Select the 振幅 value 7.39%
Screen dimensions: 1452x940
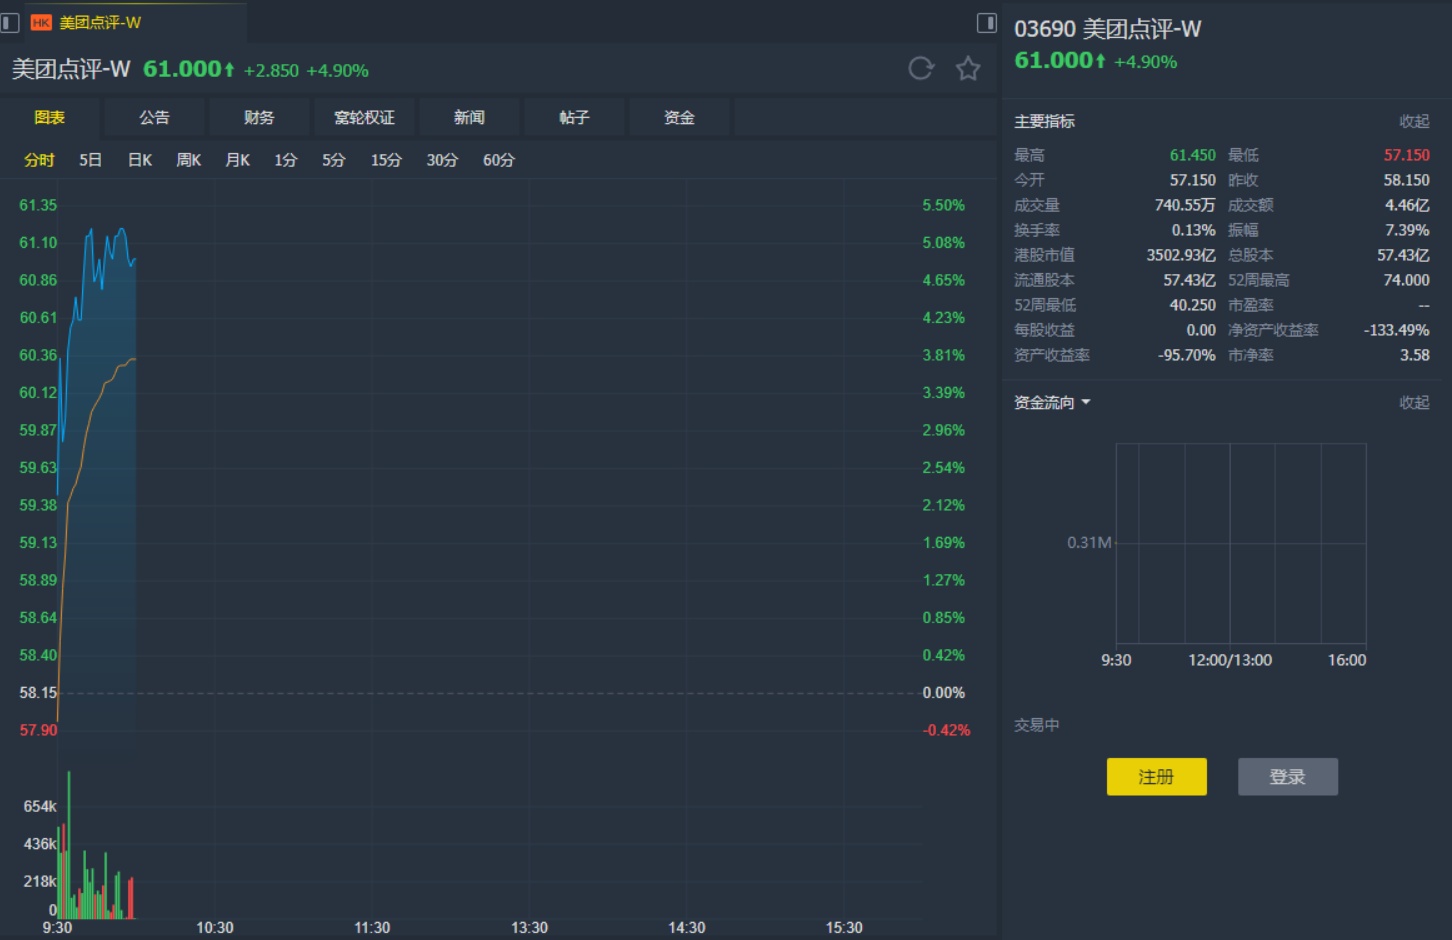[x=1408, y=230]
